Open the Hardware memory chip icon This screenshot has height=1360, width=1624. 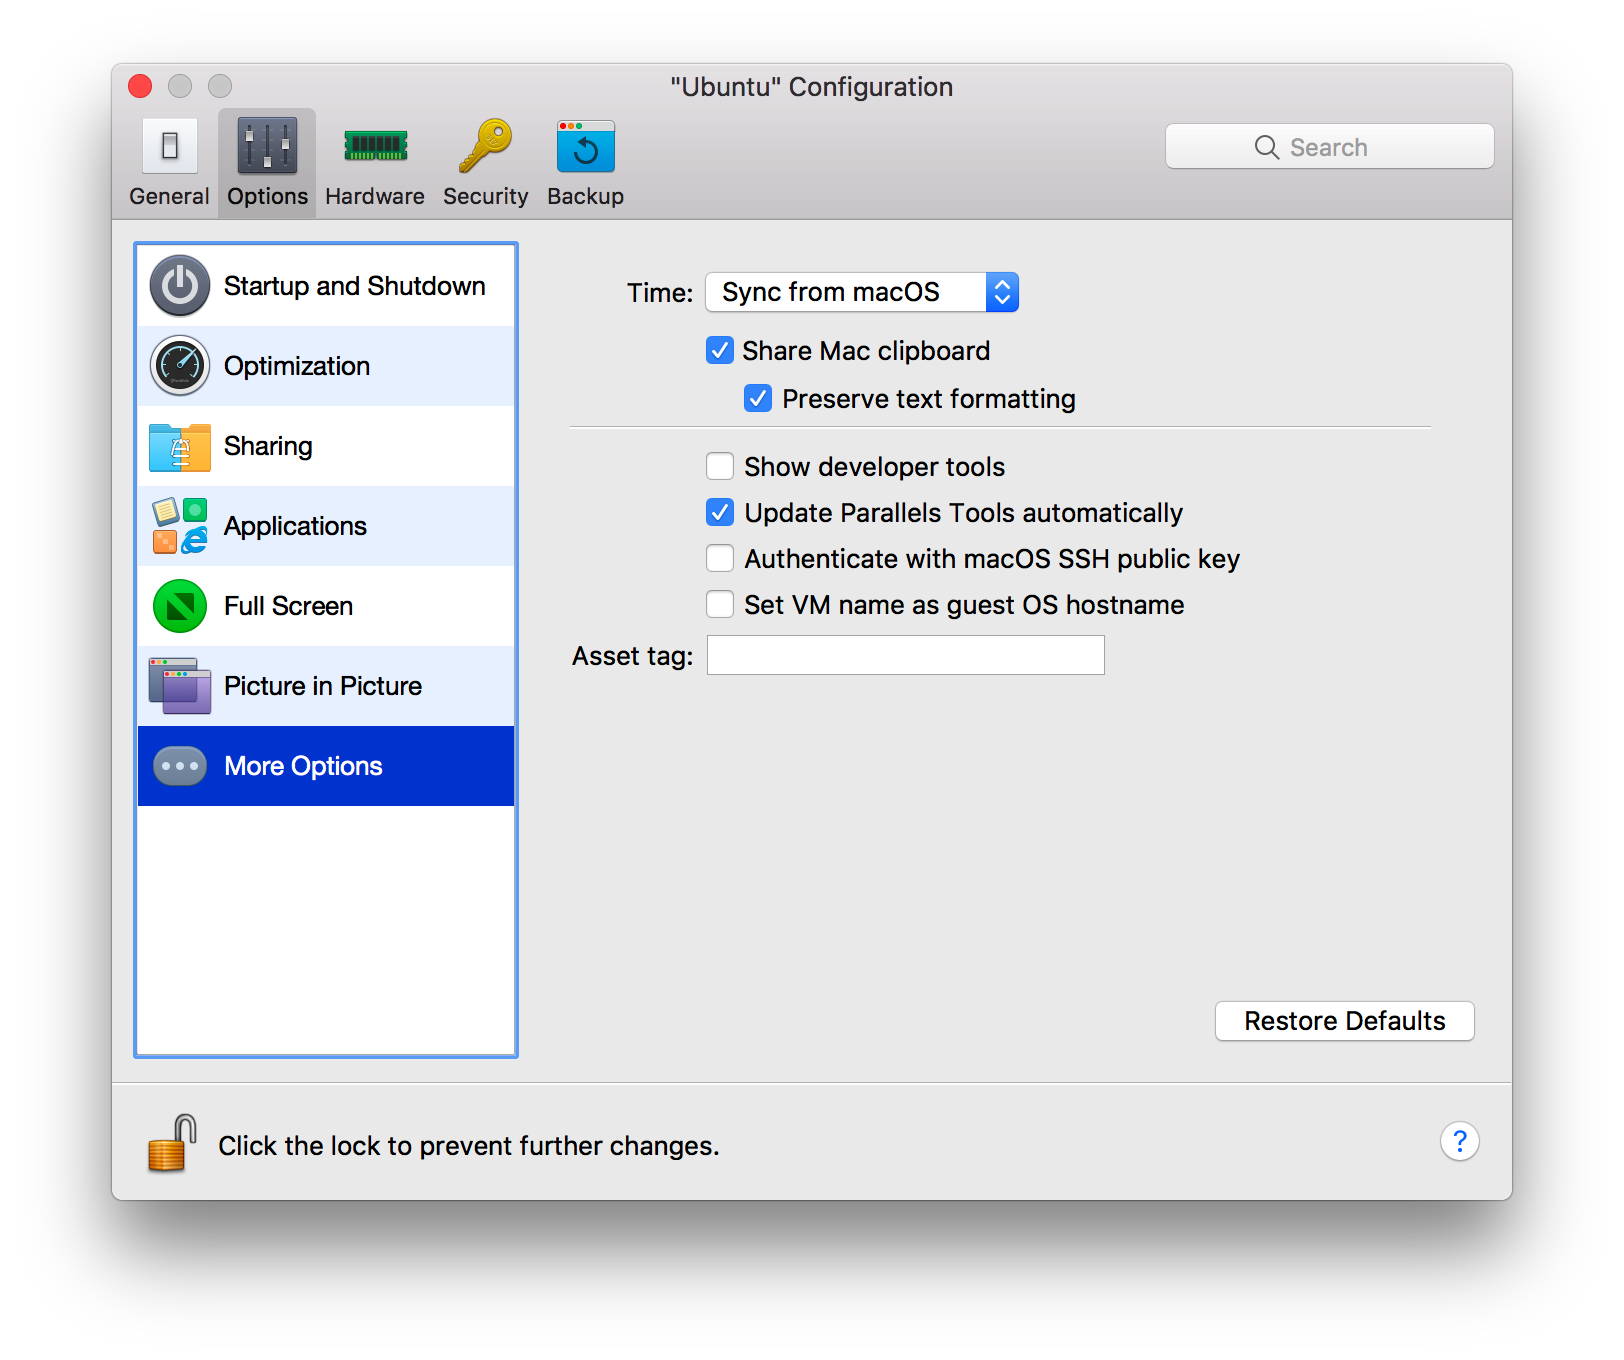(x=375, y=146)
